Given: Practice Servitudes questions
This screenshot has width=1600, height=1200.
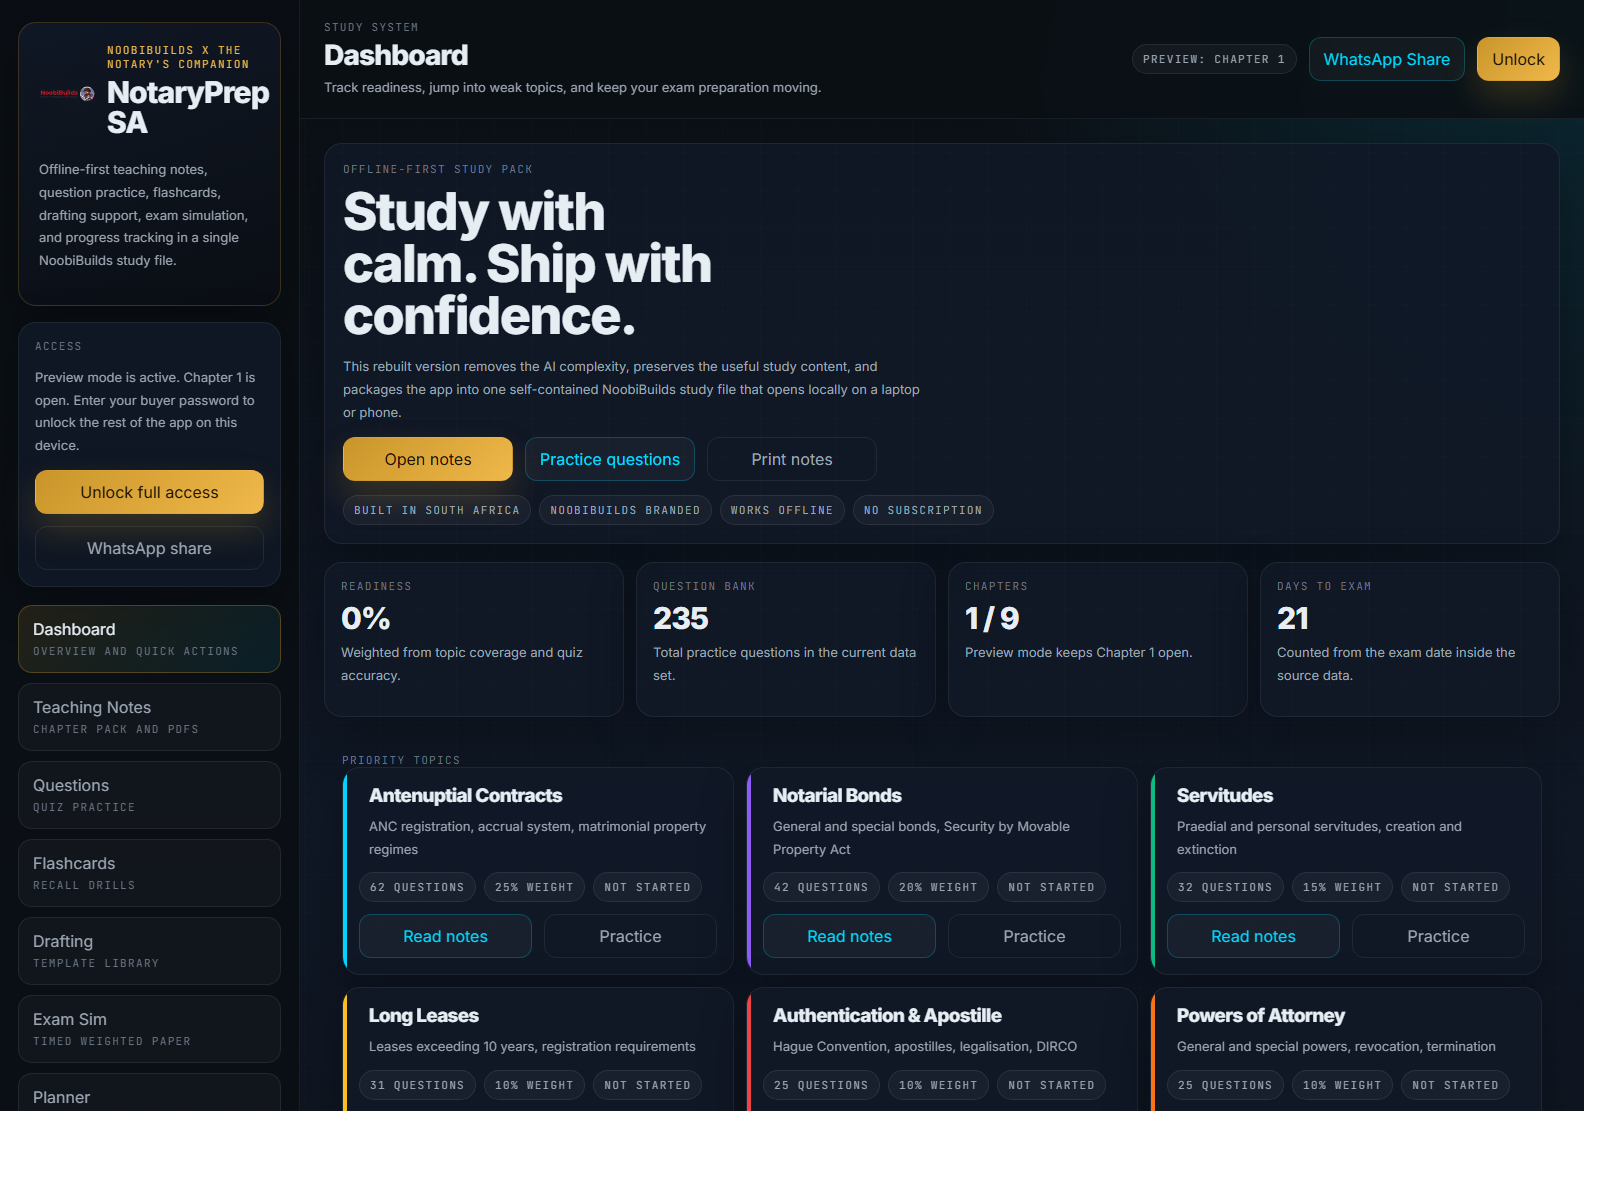Looking at the screenshot, I should pyautogui.click(x=1438, y=936).
